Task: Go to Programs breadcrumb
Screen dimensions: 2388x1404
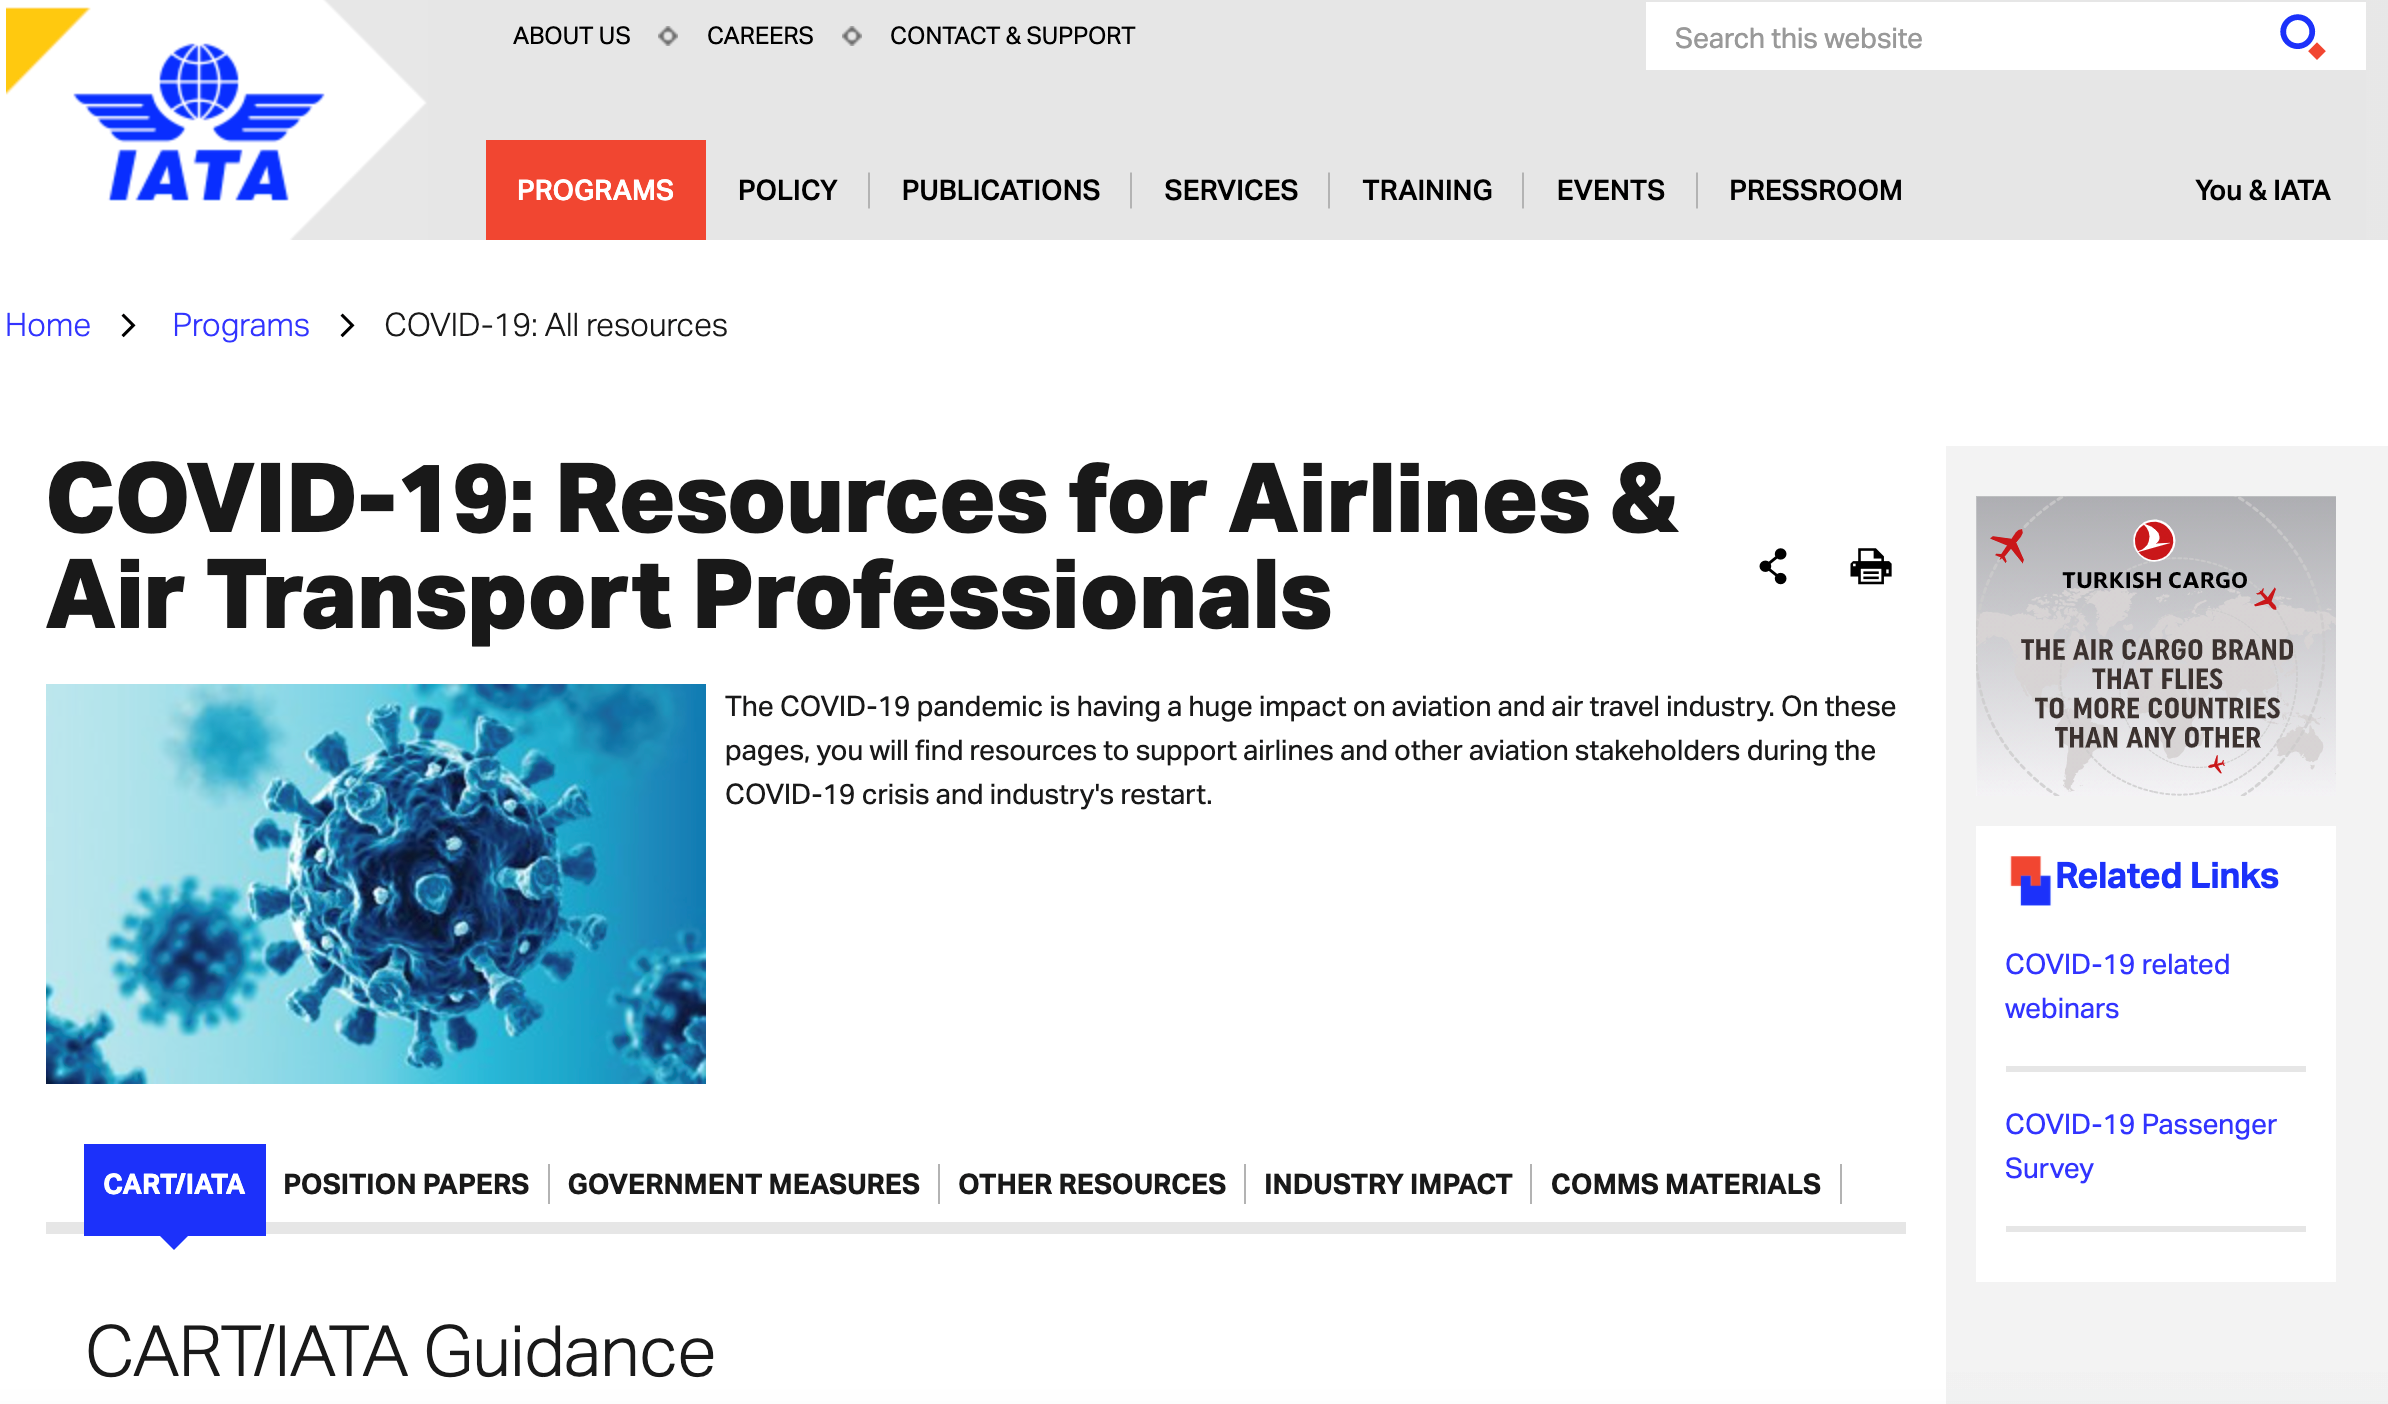Action: (241, 325)
